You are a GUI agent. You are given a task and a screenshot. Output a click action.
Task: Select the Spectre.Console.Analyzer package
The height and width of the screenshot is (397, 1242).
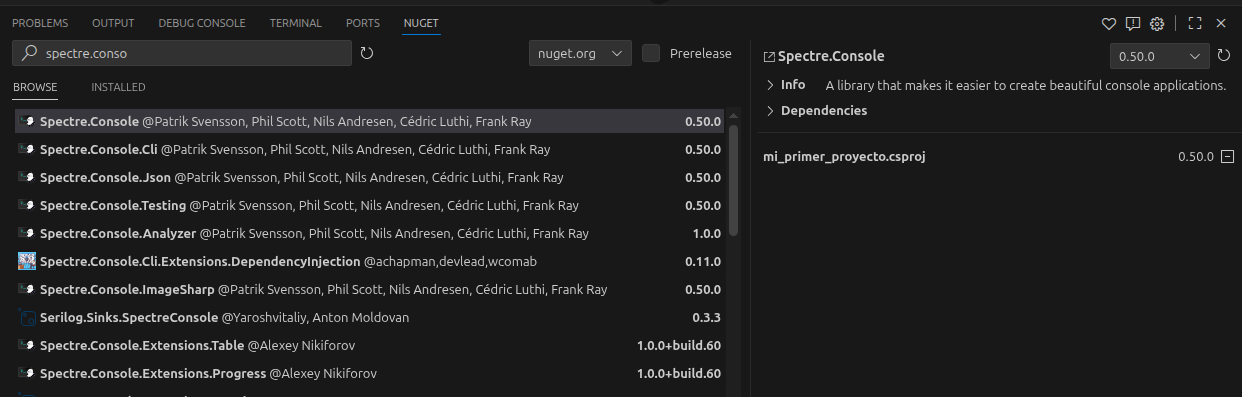370,234
